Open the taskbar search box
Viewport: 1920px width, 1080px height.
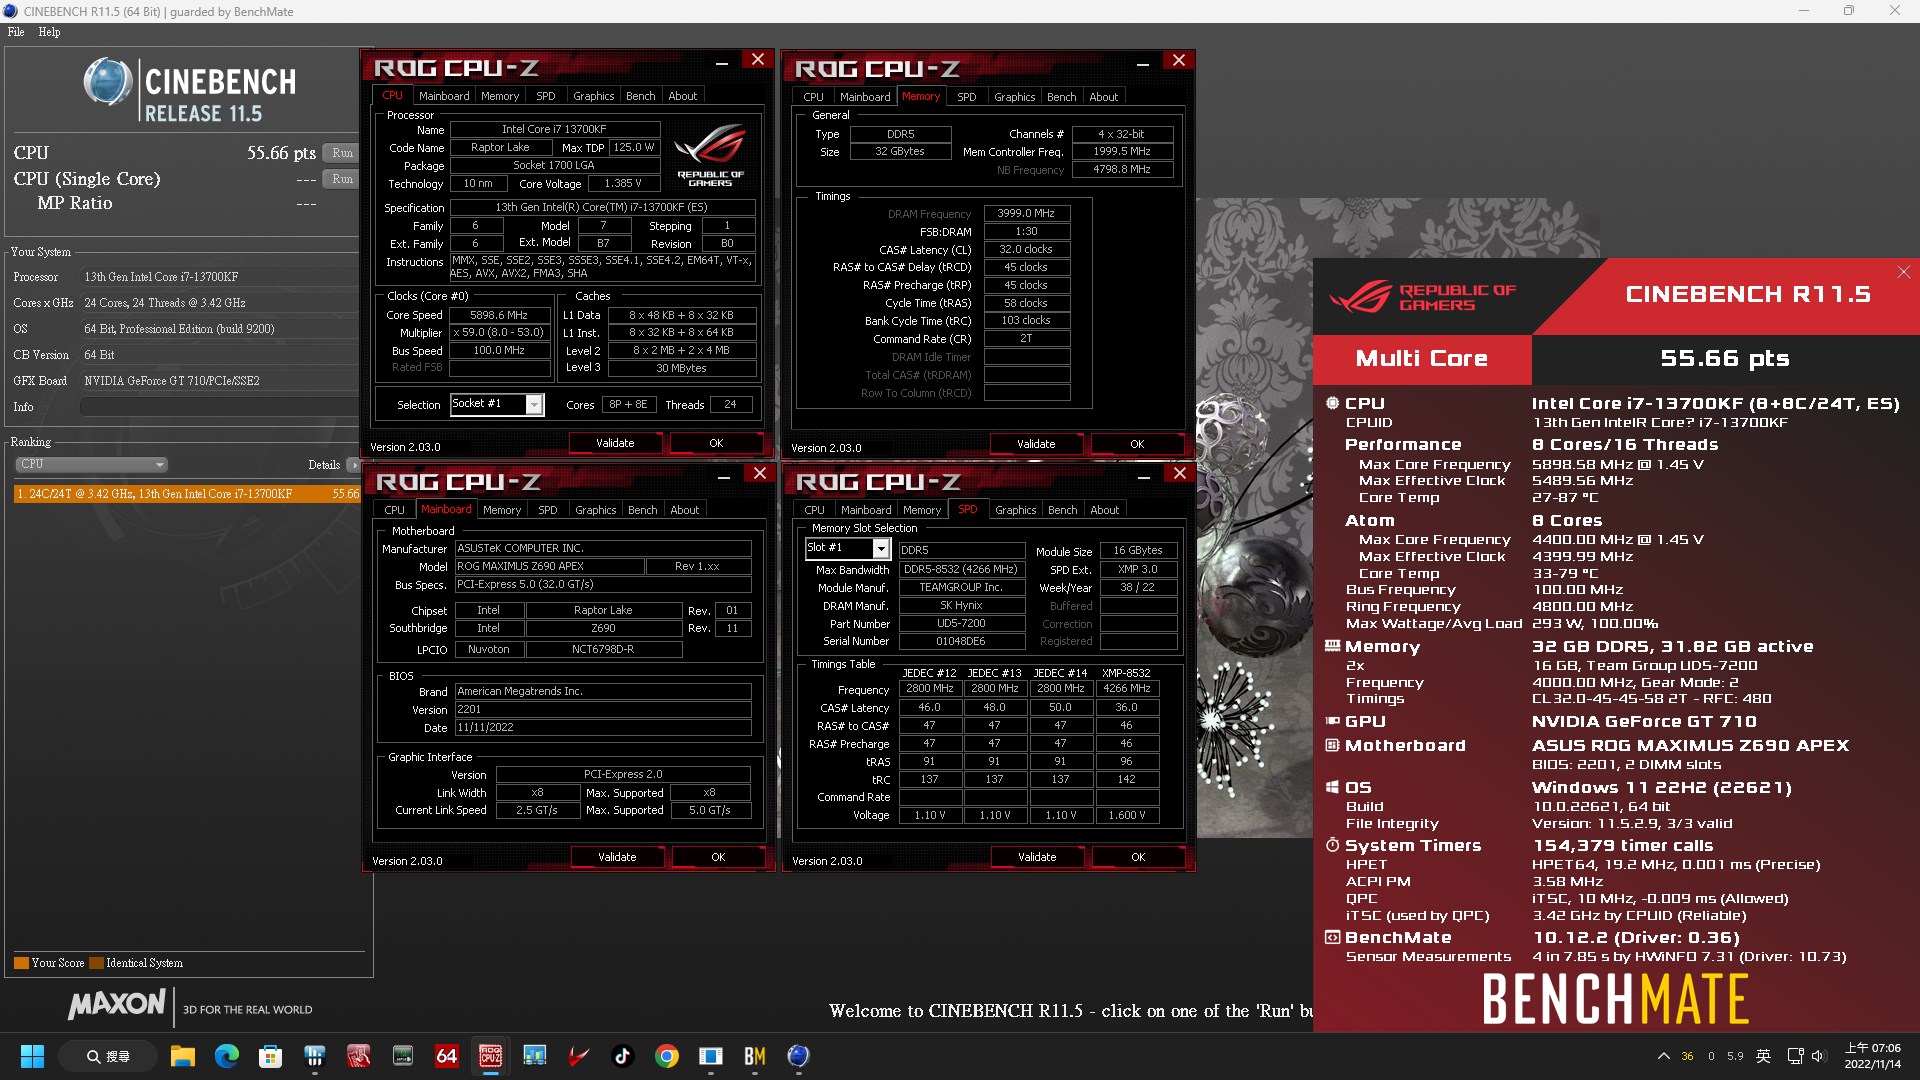coord(108,1056)
